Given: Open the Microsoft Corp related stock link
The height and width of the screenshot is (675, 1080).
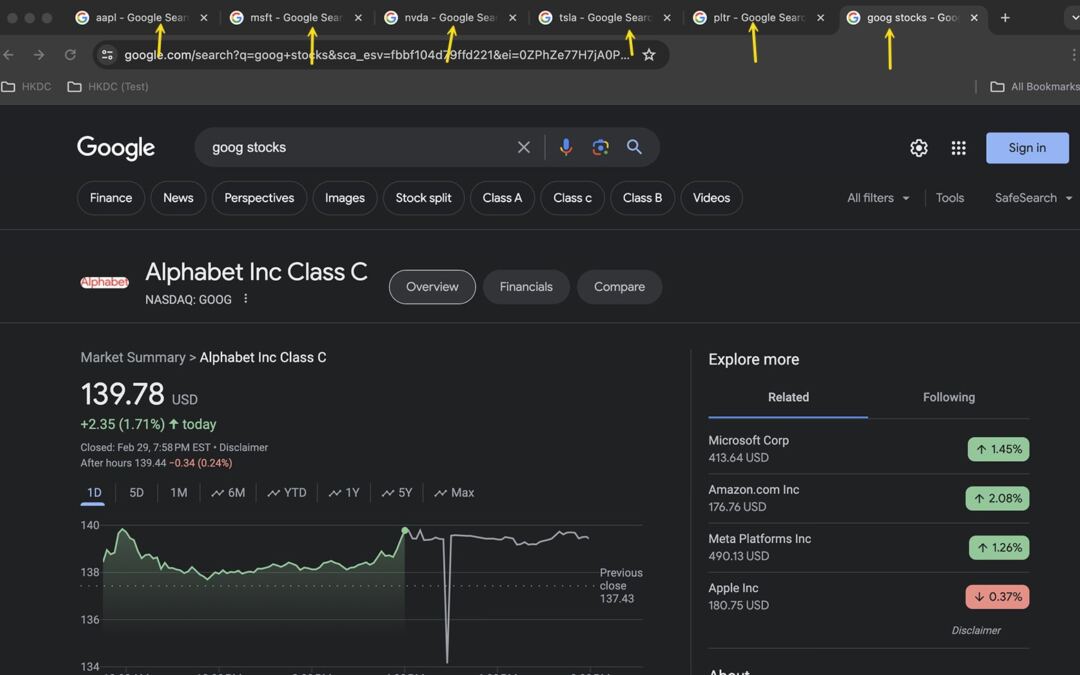Looking at the screenshot, I should [748, 440].
